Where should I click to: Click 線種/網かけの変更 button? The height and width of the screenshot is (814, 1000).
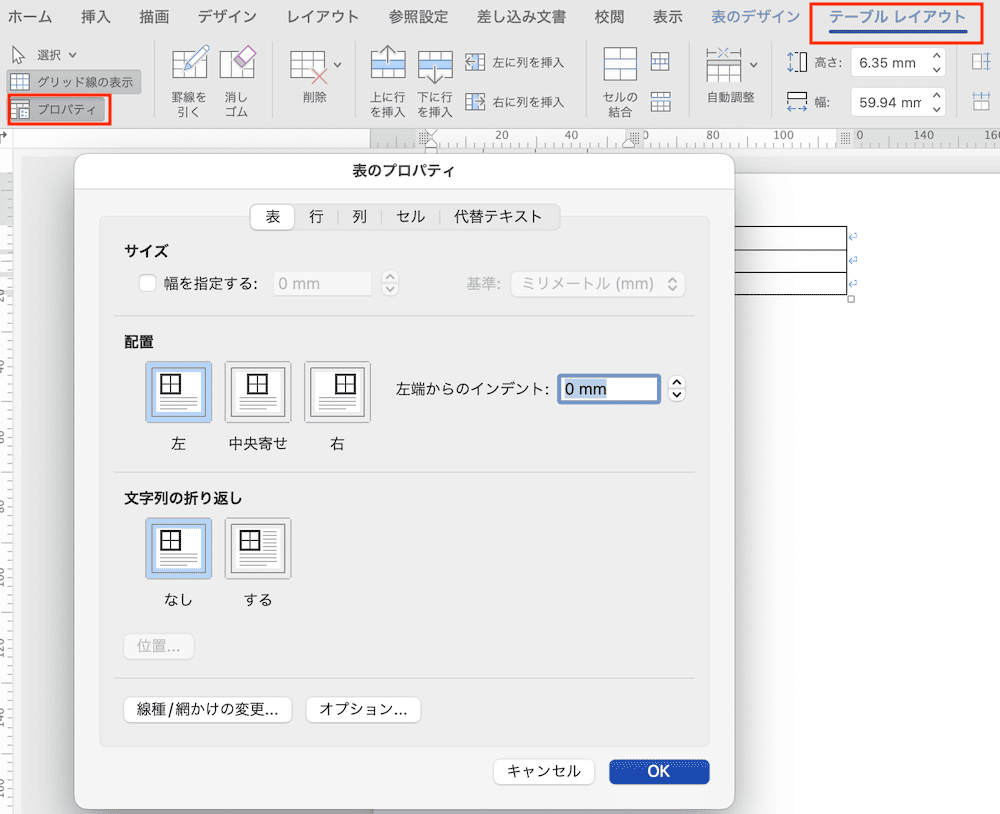point(208,709)
